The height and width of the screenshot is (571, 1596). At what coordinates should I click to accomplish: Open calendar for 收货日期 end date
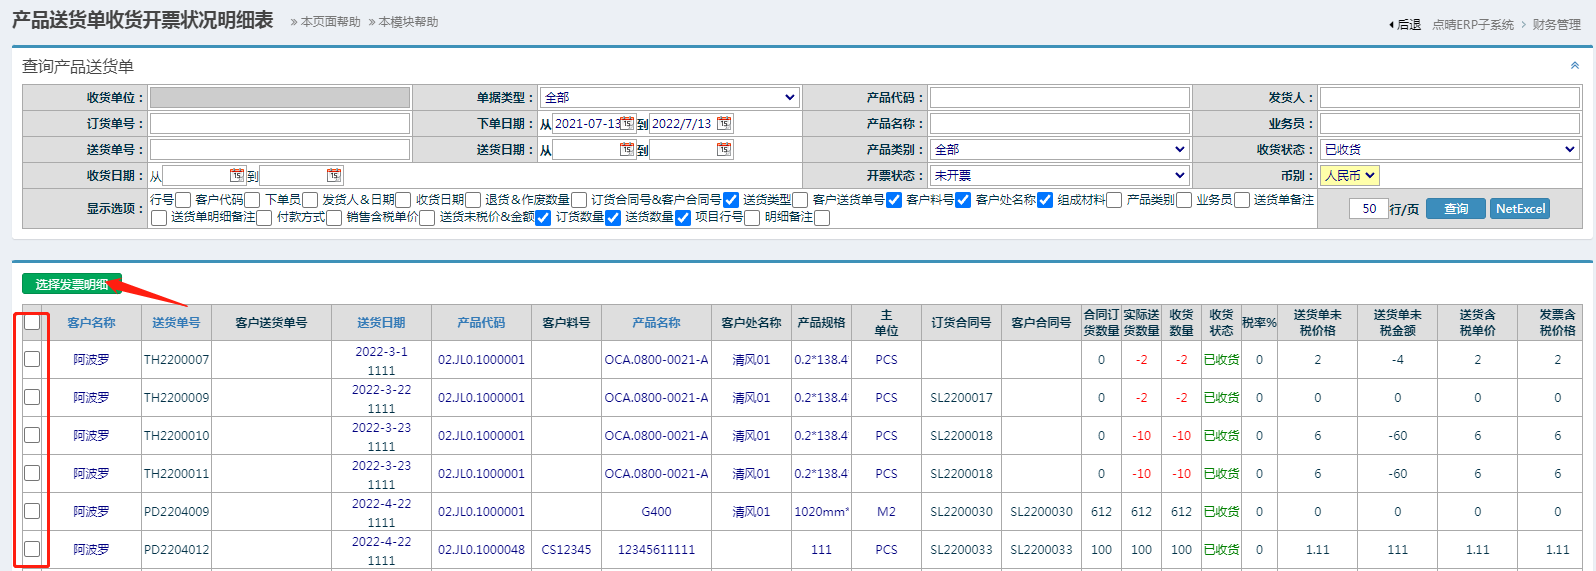334,175
